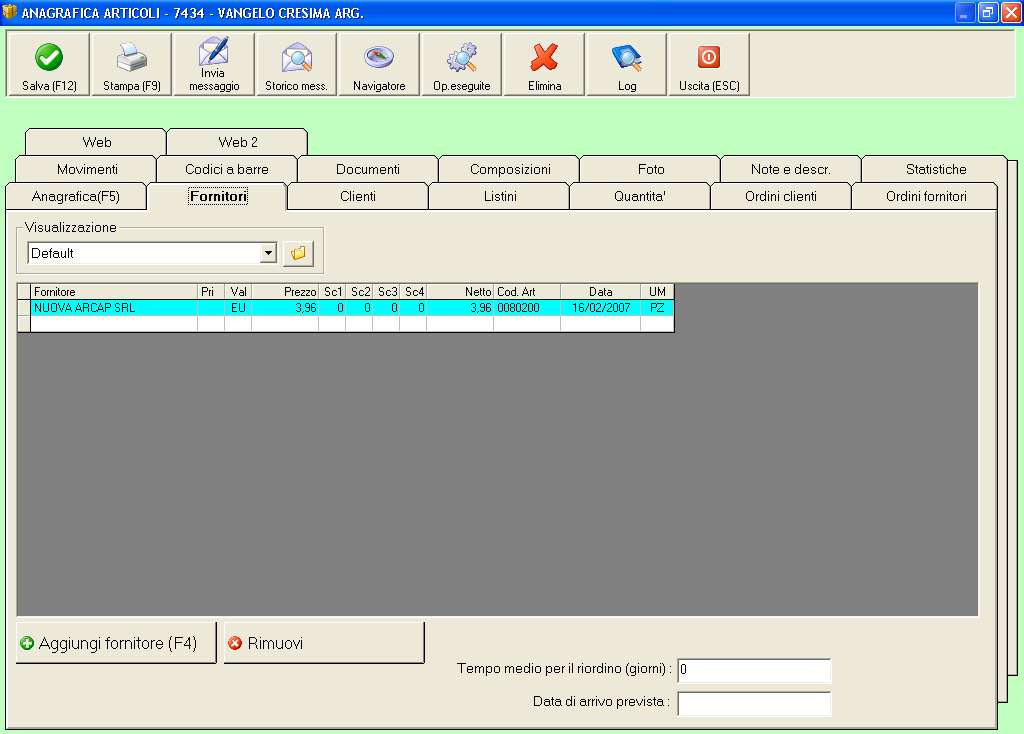The height and width of the screenshot is (734, 1024).
Task: Switch to Anagrafica(F5) tab
Action: 76,196
